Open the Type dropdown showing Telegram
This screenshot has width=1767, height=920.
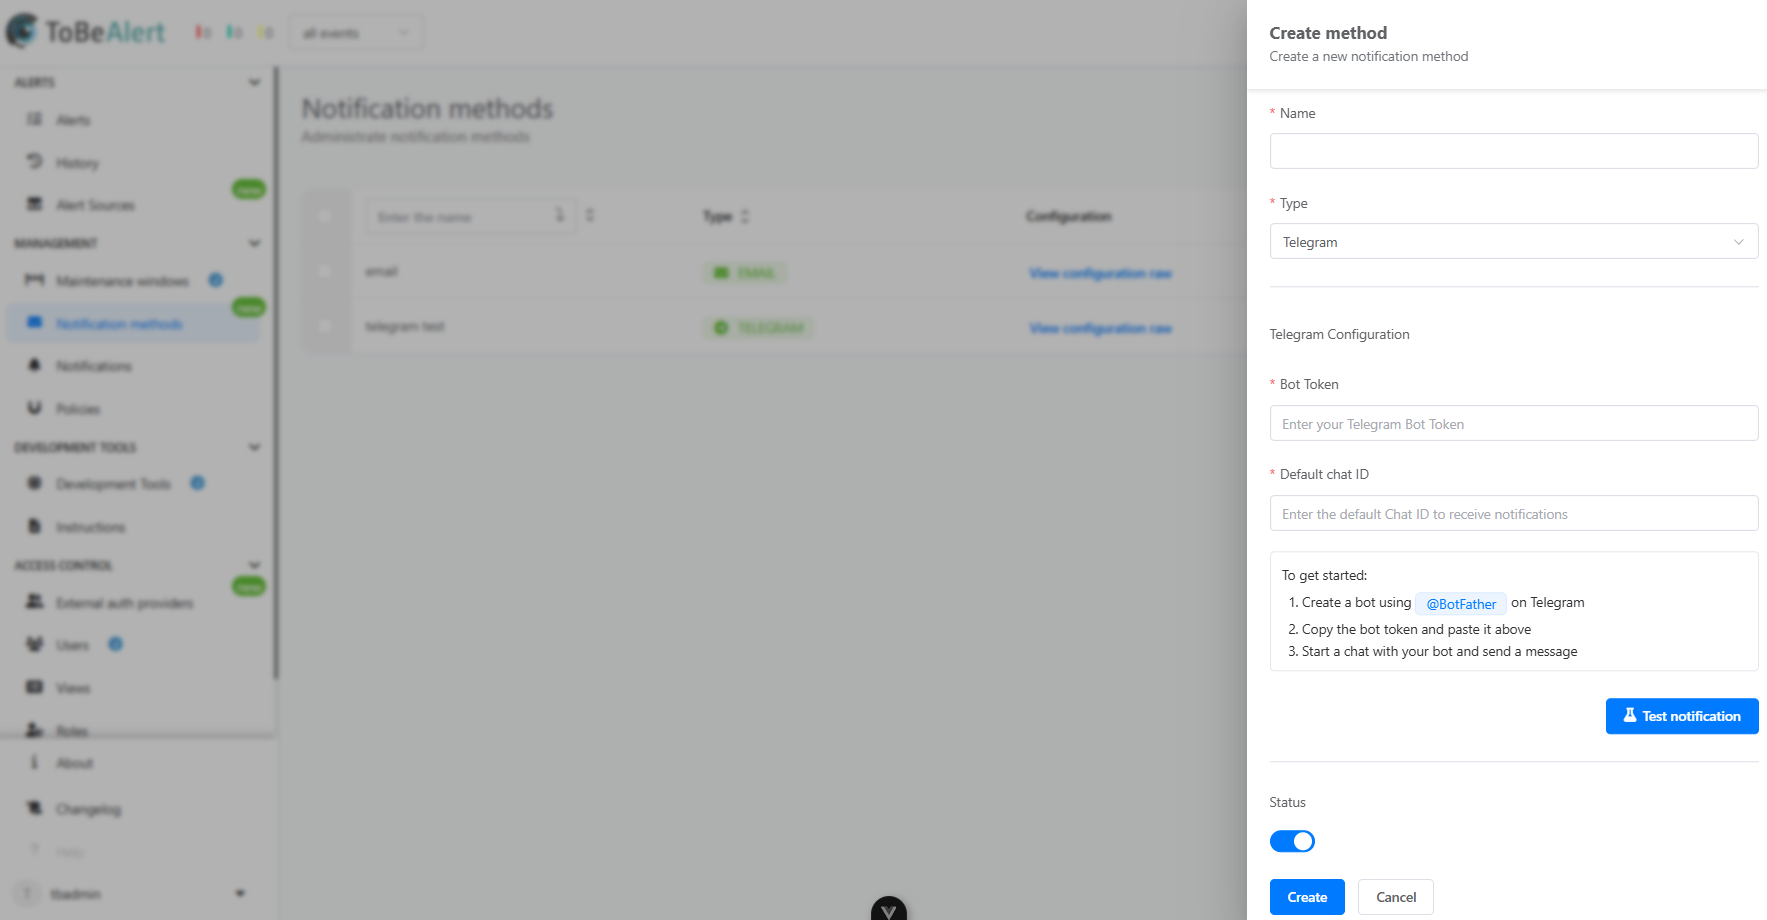click(x=1513, y=241)
